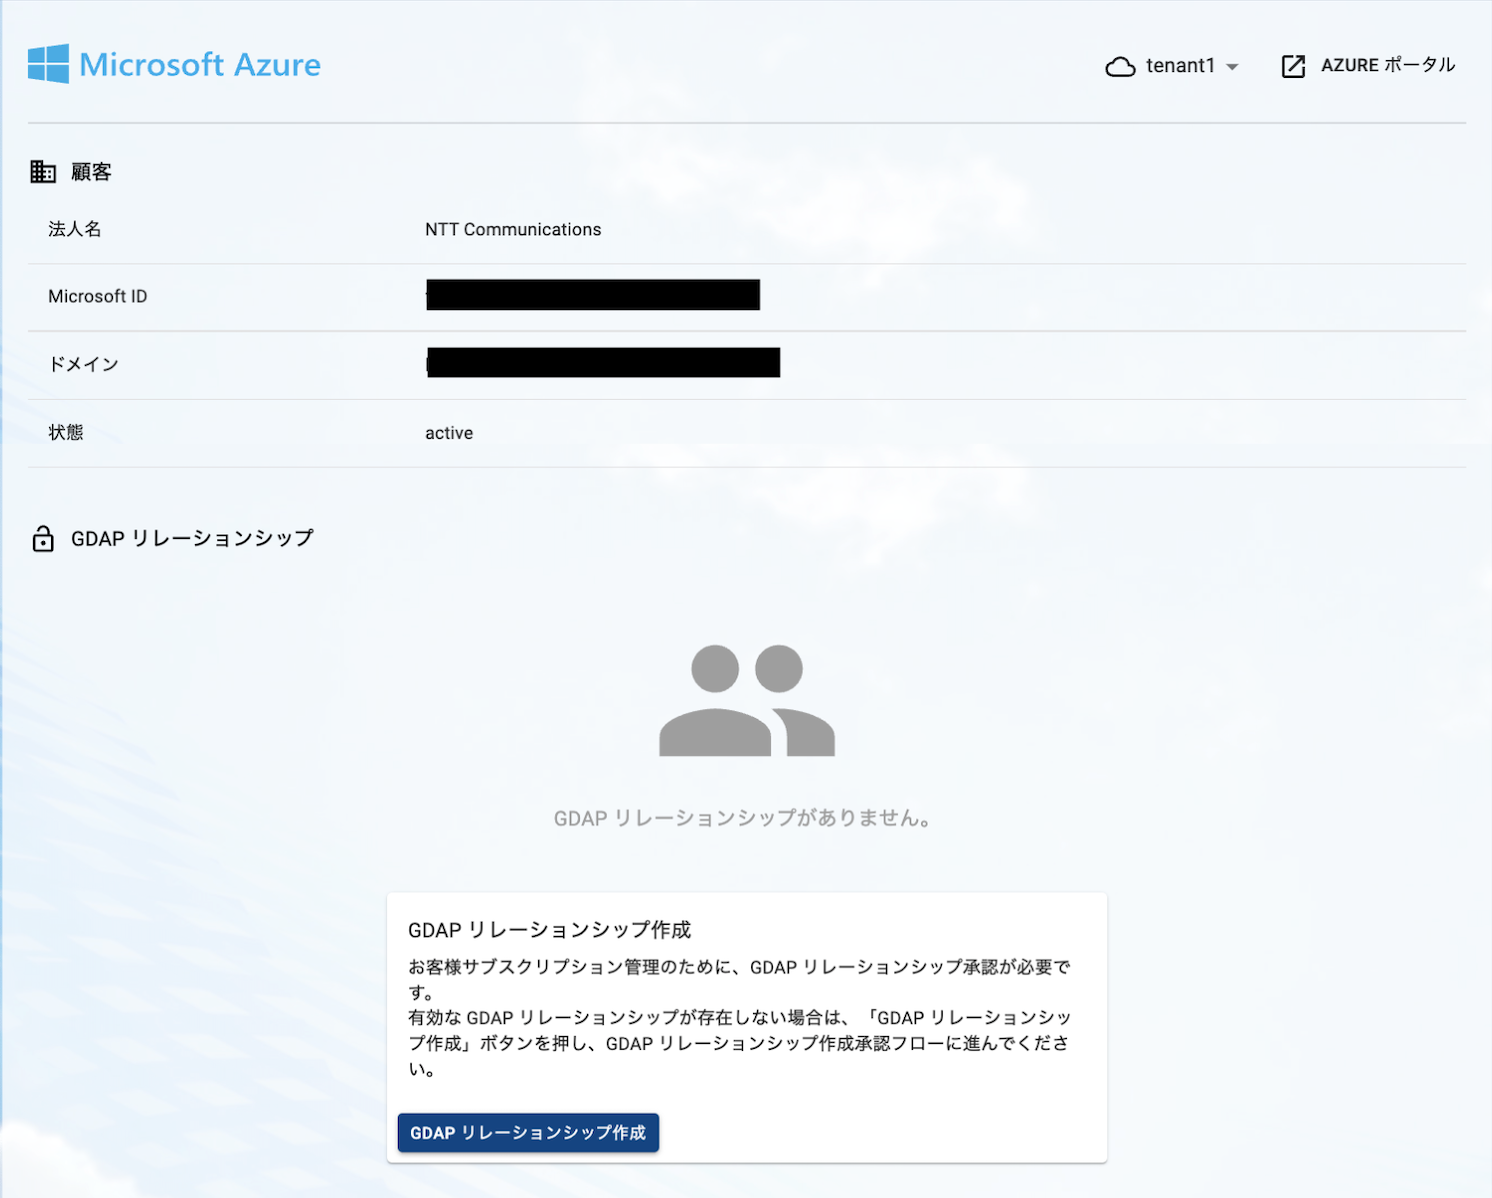Select the NTT Communications value
This screenshot has height=1198, width=1492.
click(513, 230)
